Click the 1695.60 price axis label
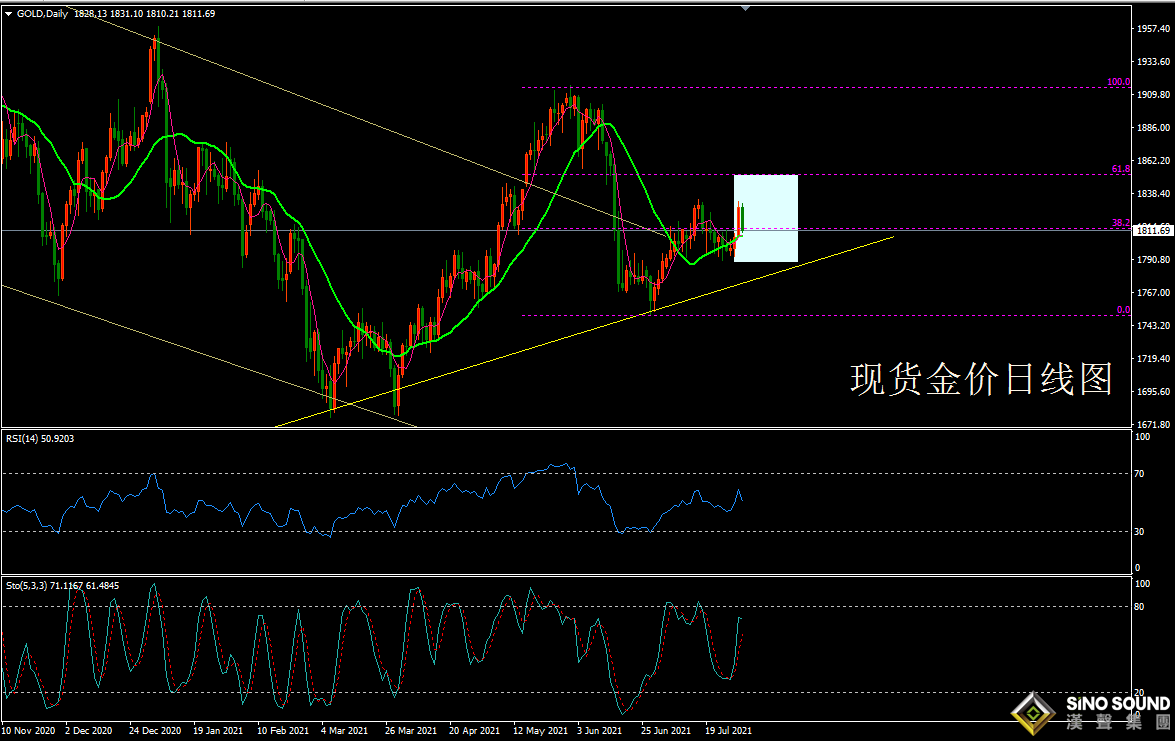The image size is (1175, 741). pyautogui.click(x=1153, y=391)
